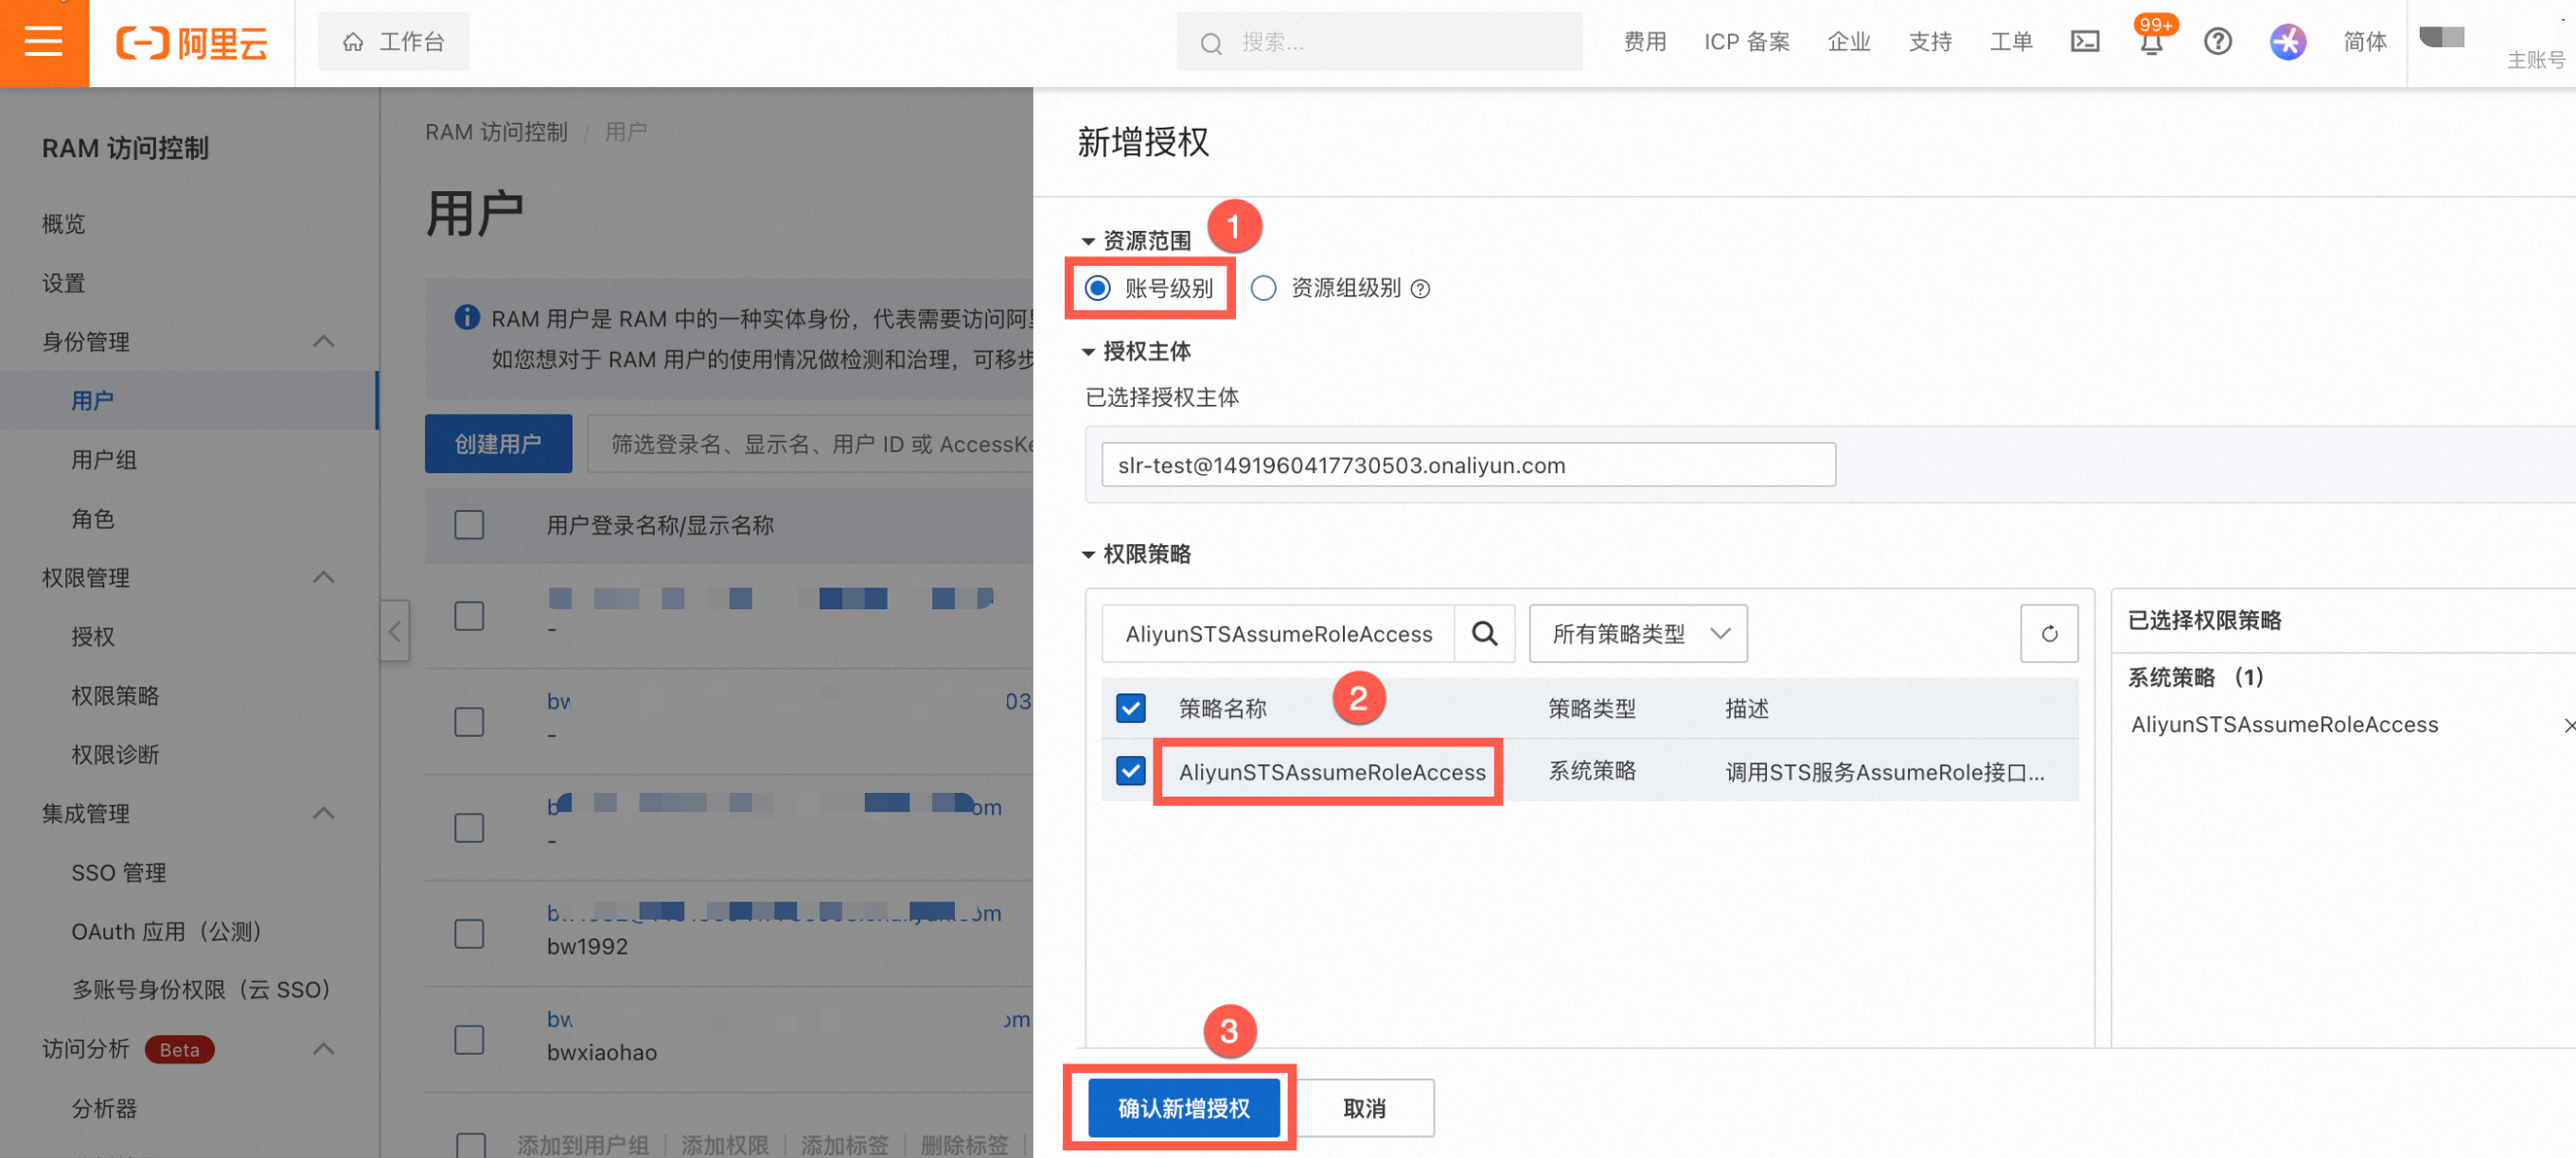Select the 账号级别 radio button
Viewport: 2576px width, 1158px height.
(x=1097, y=288)
